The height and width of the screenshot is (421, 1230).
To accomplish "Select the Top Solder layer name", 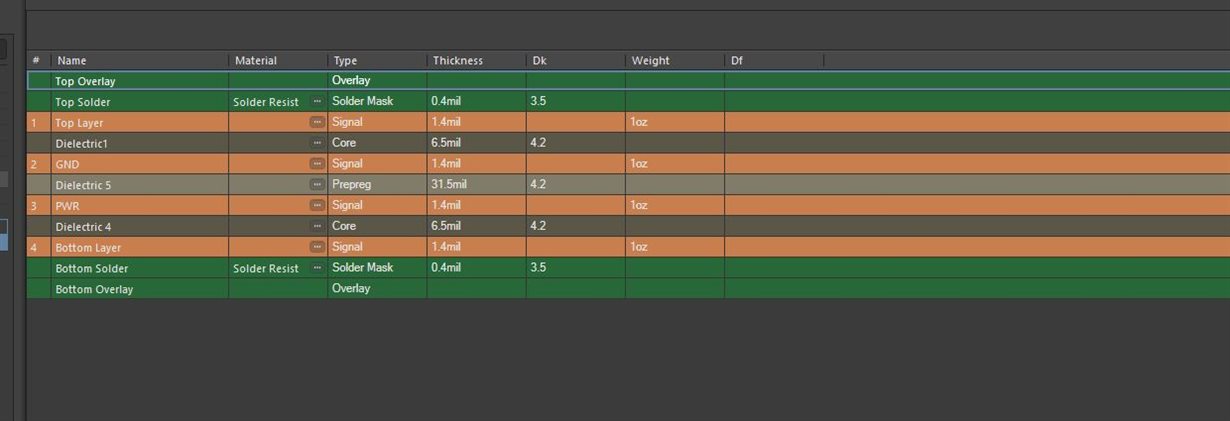I will (82, 102).
